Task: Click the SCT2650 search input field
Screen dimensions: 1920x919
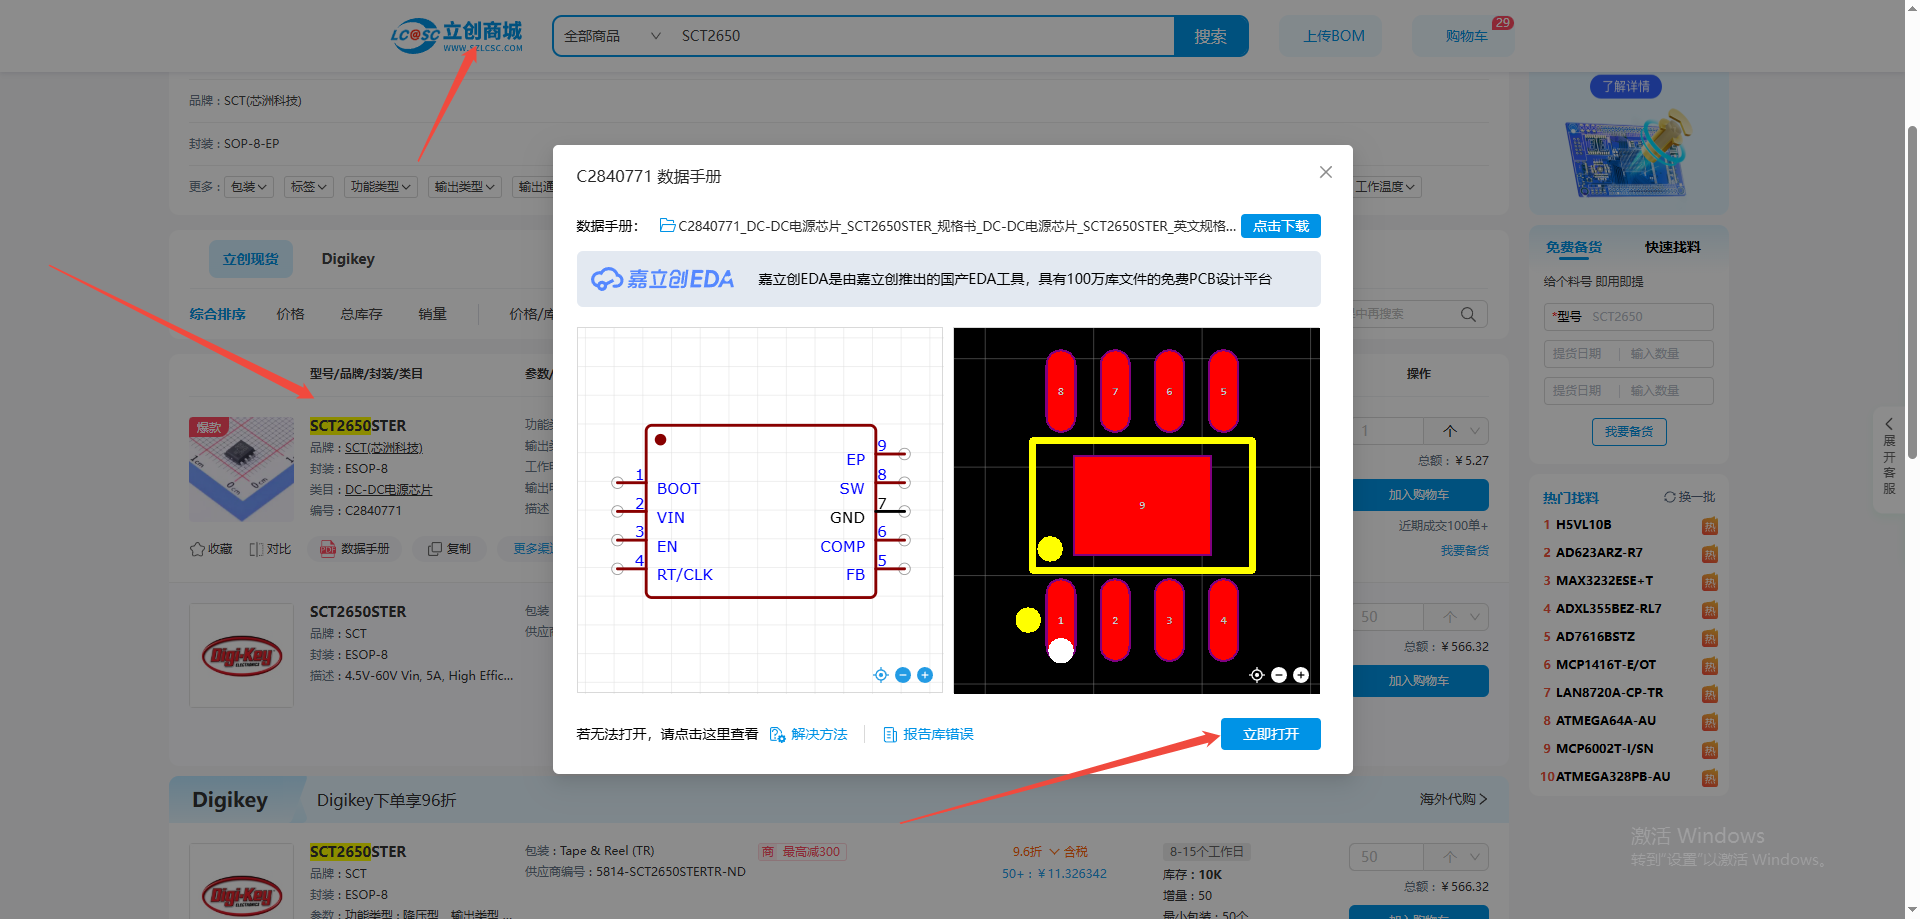Action: [920, 36]
